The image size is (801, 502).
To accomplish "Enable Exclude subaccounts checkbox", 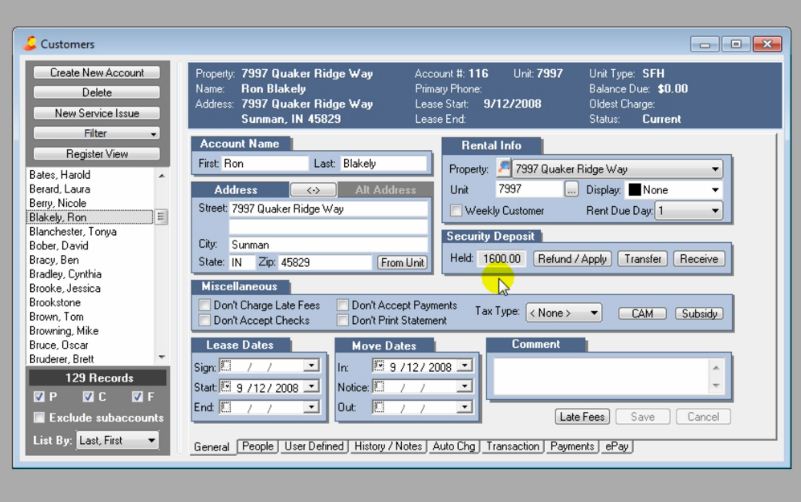I will click(39, 418).
